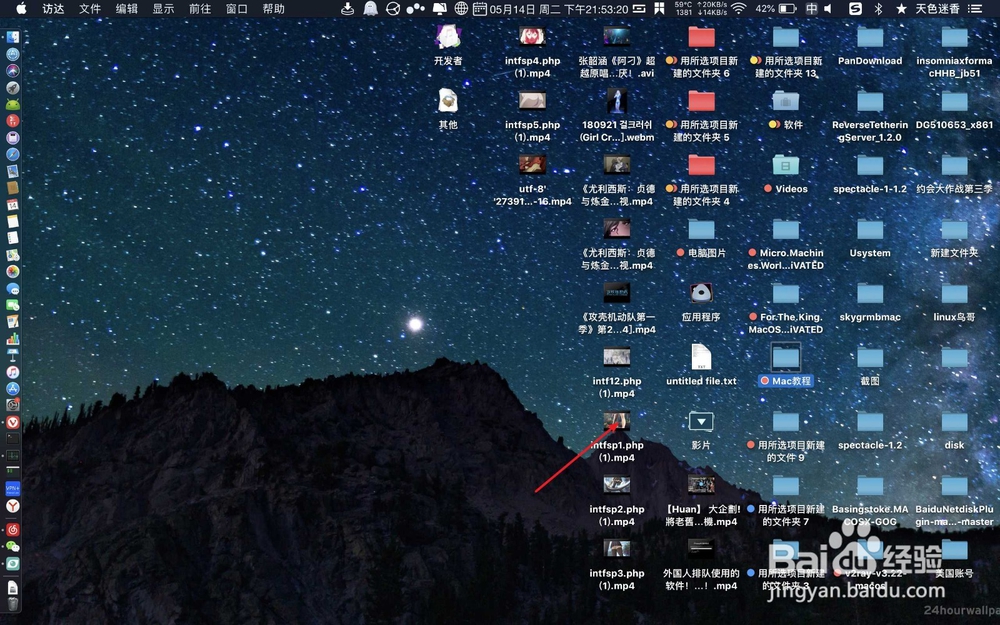Open the 前往 menu
Image resolution: width=1000 pixels, height=625 pixels.
pyautogui.click(x=198, y=9)
